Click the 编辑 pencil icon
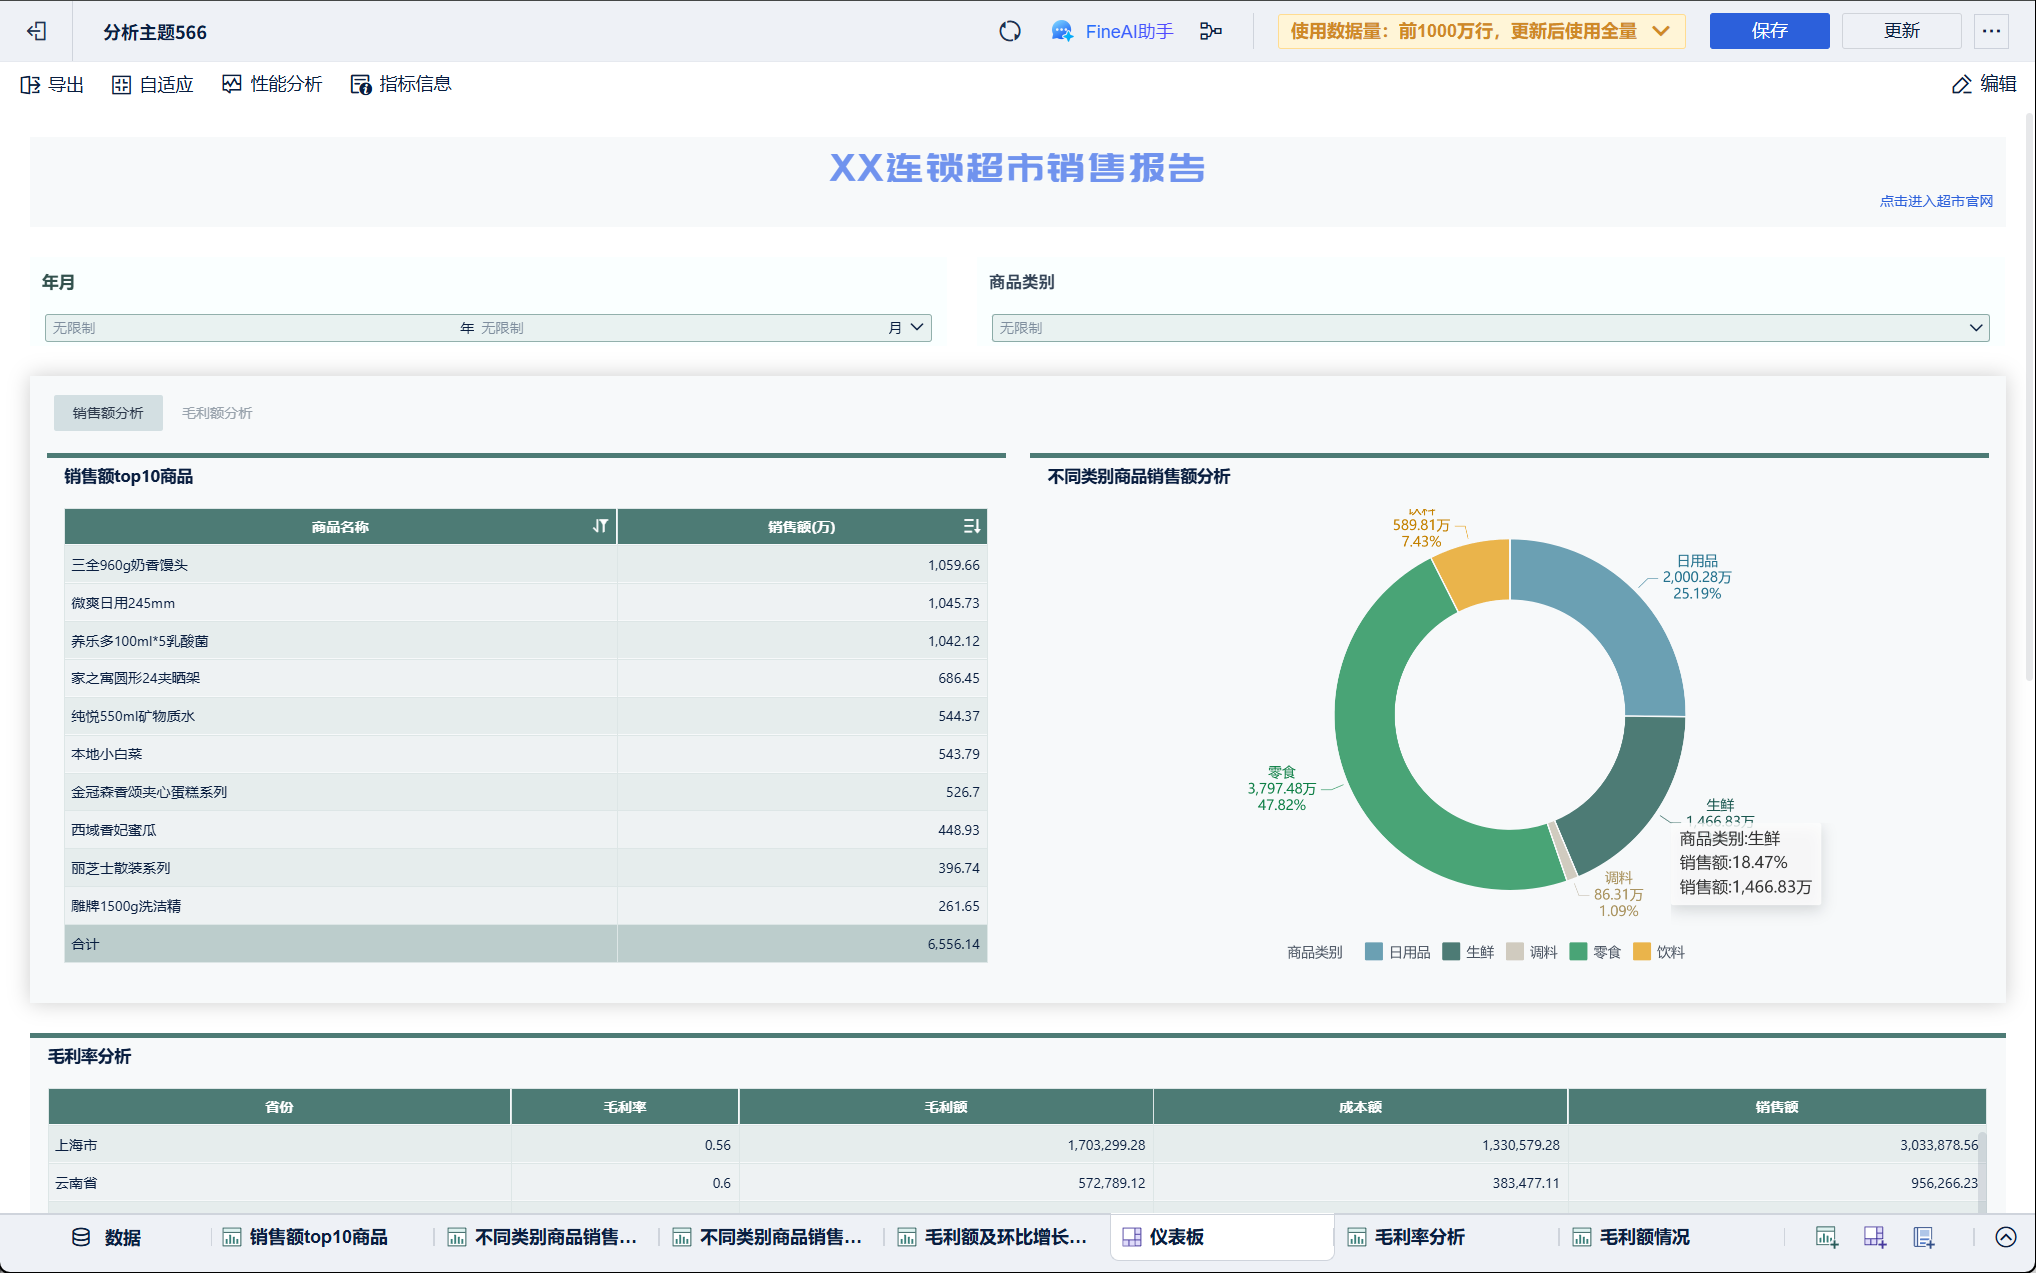This screenshot has height=1273, width=2036. [1962, 85]
